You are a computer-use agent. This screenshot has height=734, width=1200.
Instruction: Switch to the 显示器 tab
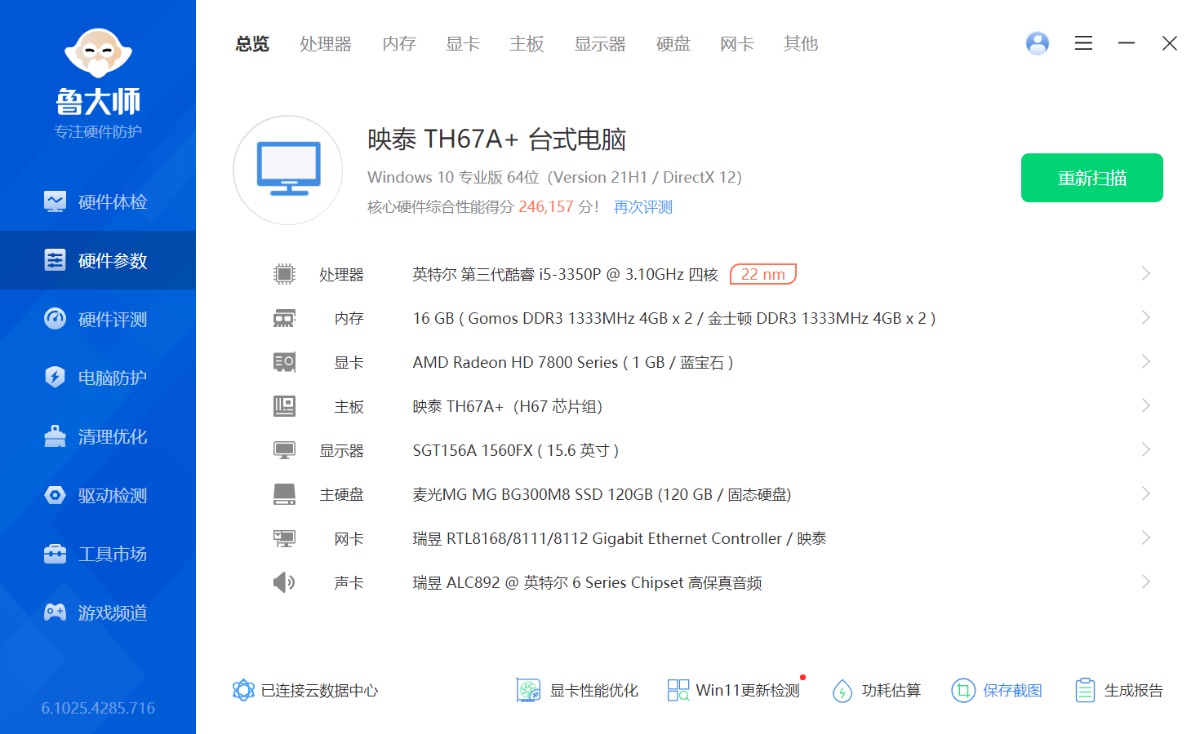click(600, 44)
